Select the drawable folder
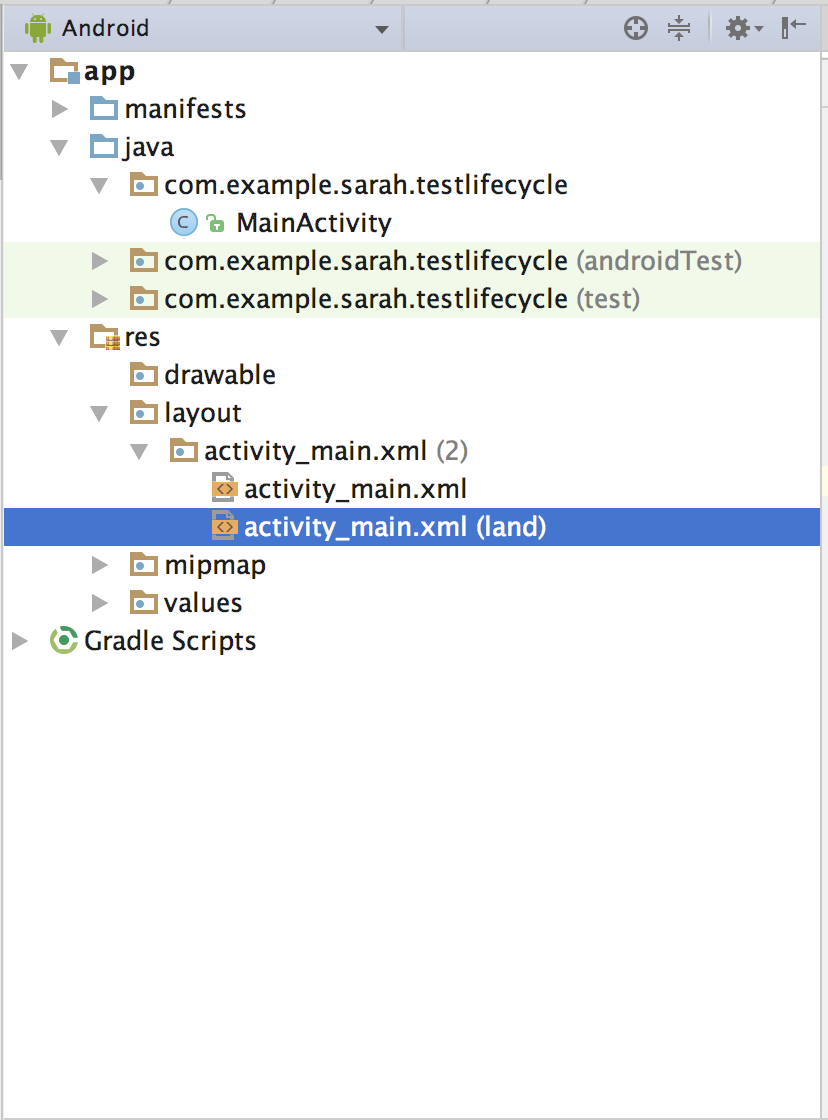This screenshot has width=828, height=1120. coord(219,375)
